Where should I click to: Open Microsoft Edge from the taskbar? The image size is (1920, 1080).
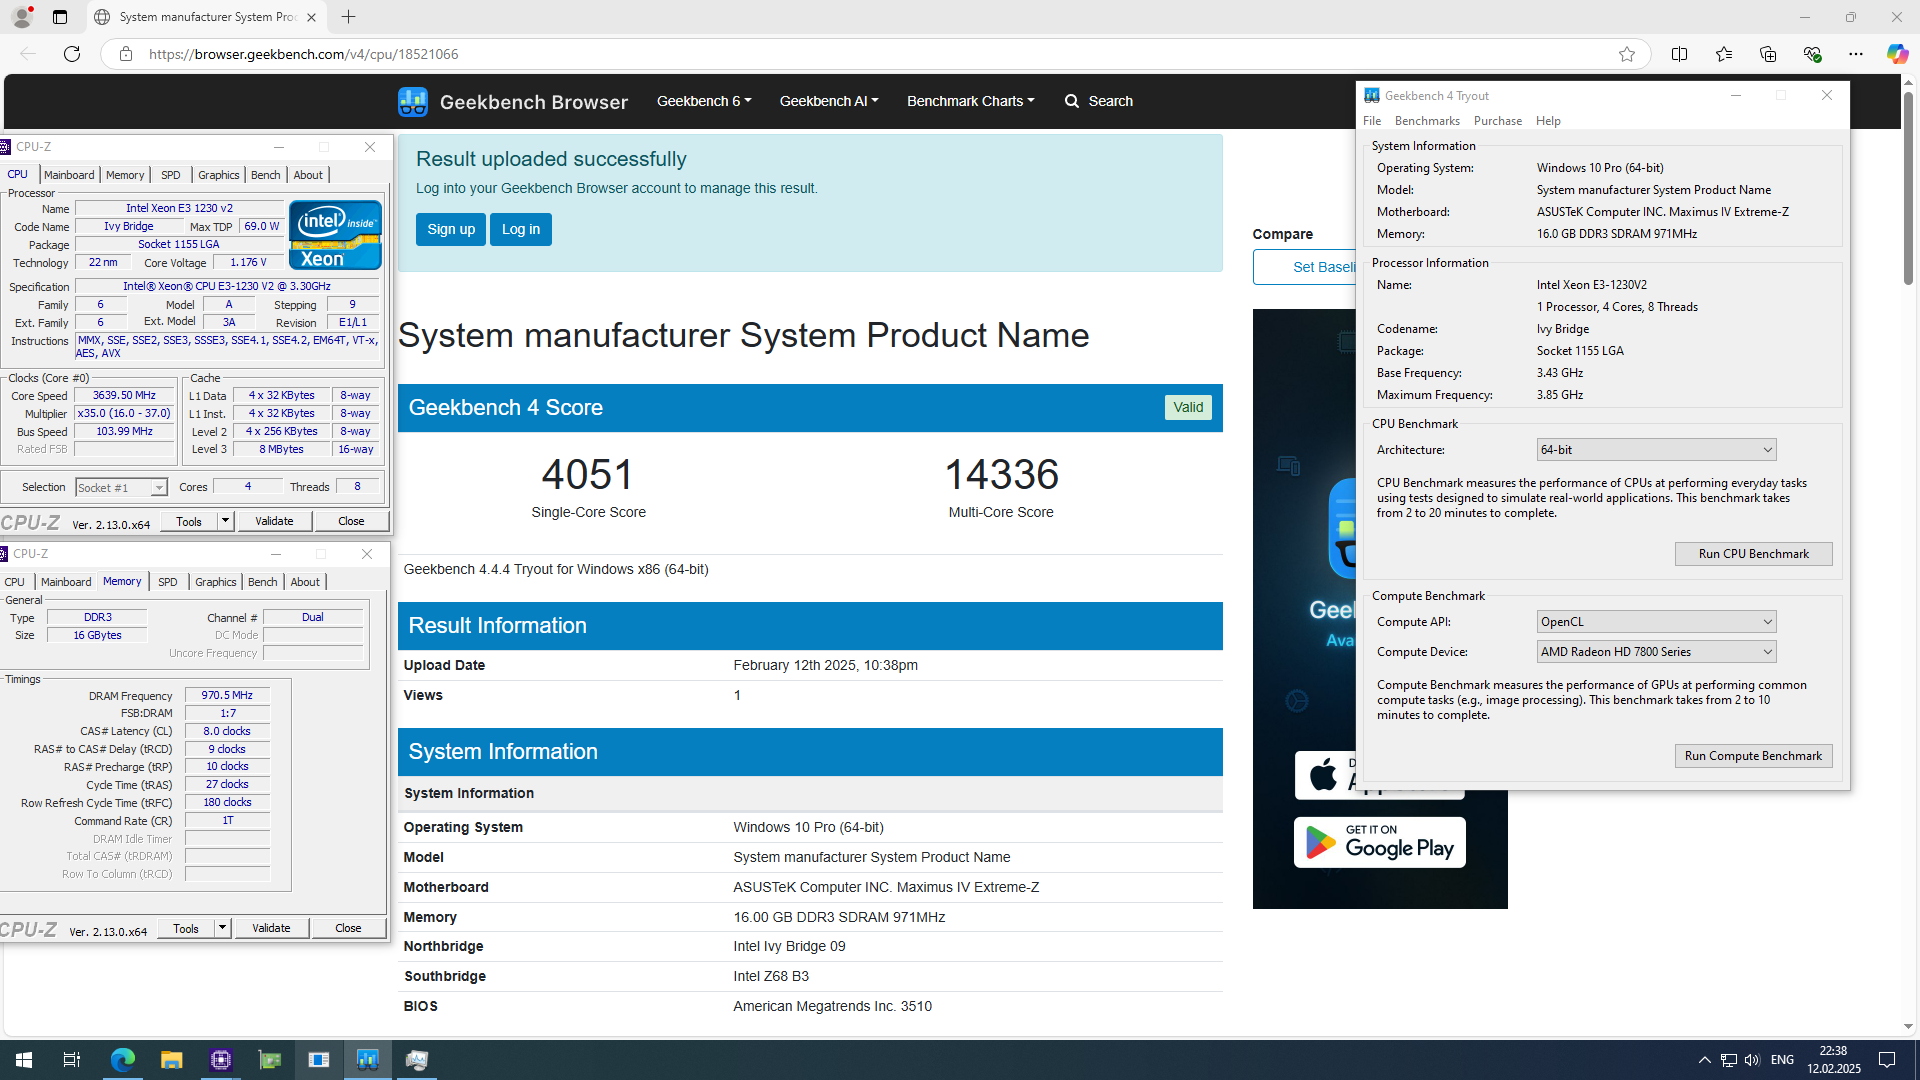pos(122,1060)
